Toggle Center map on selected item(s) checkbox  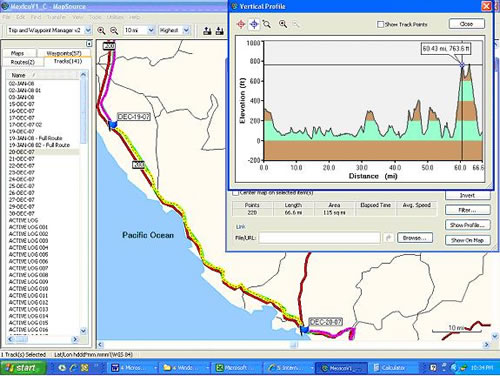[235, 193]
